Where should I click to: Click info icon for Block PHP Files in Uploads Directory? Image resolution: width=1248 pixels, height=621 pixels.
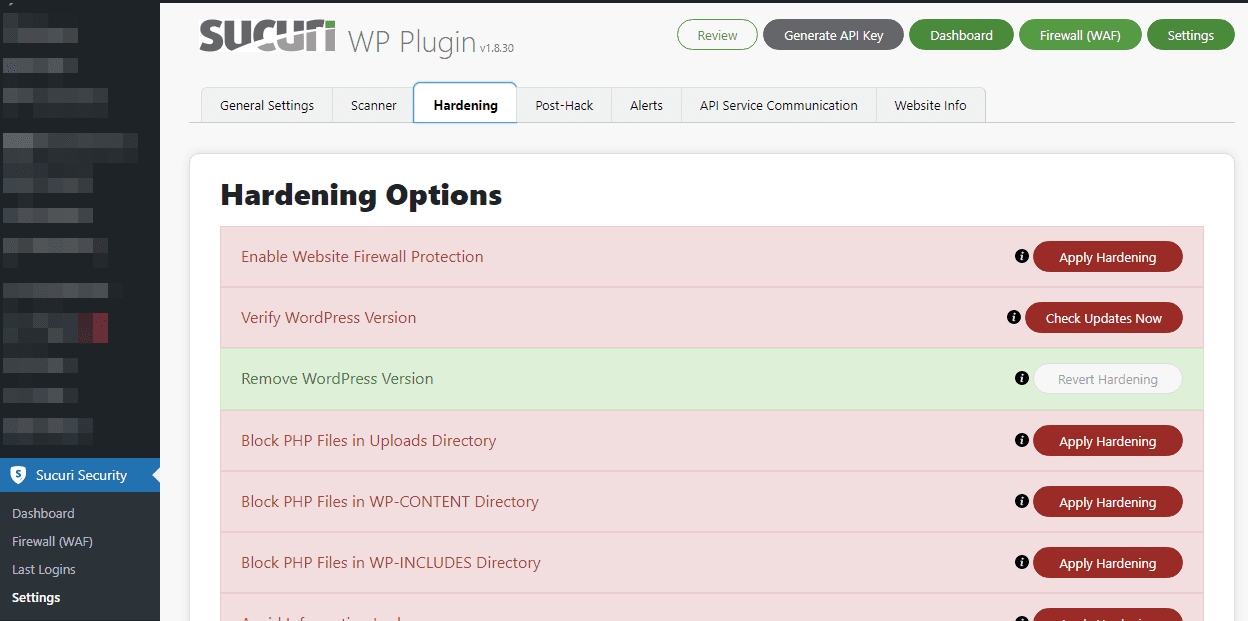tap(1022, 440)
